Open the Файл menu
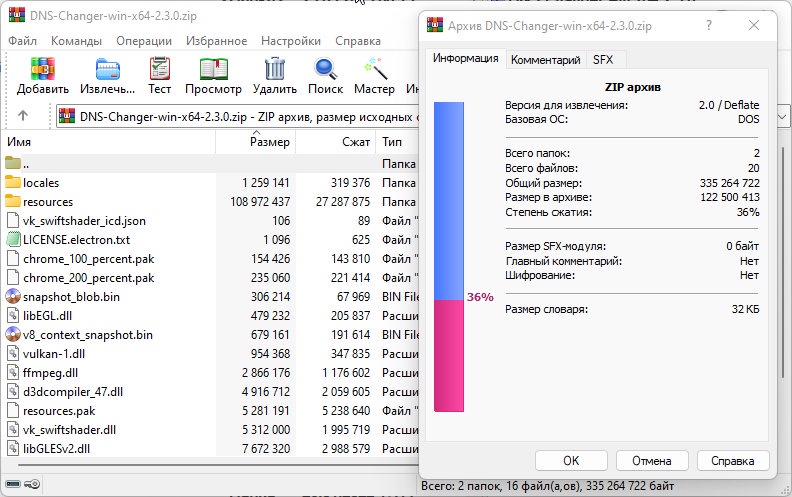 (22, 41)
